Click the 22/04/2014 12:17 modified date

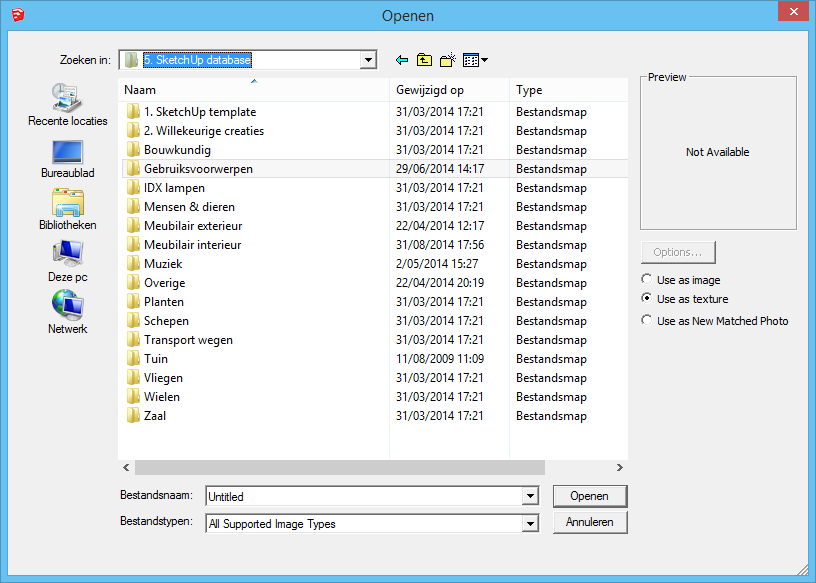(440, 226)
